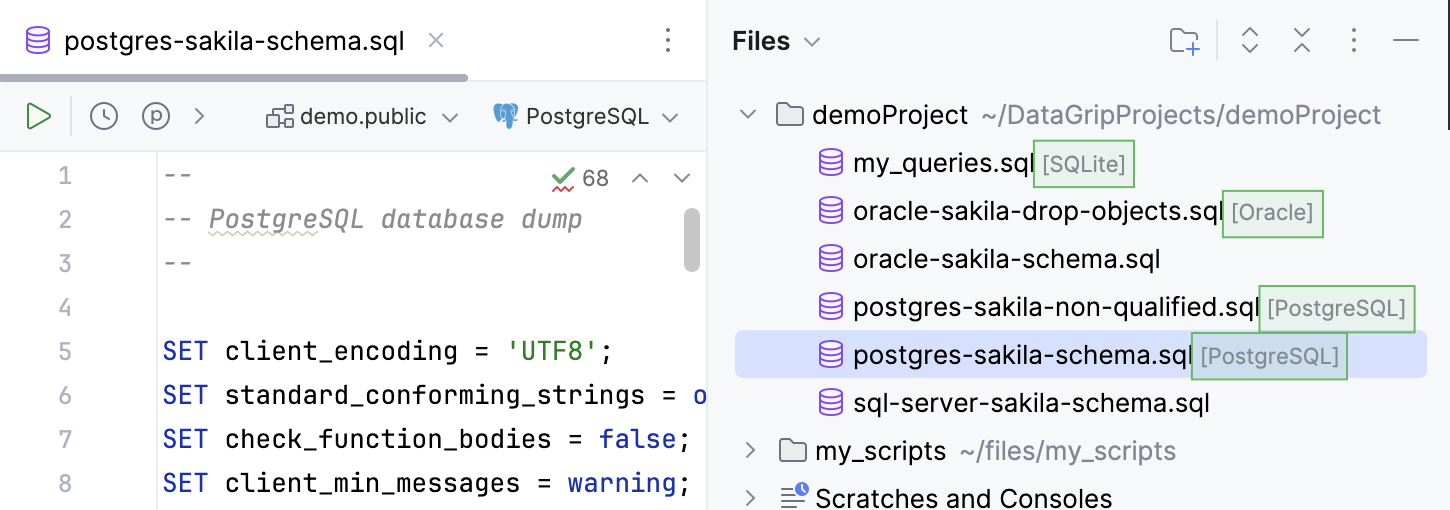Collapse the demoProject folder
The height and width of the screenshot is (510, 1450).
point(748,115)
